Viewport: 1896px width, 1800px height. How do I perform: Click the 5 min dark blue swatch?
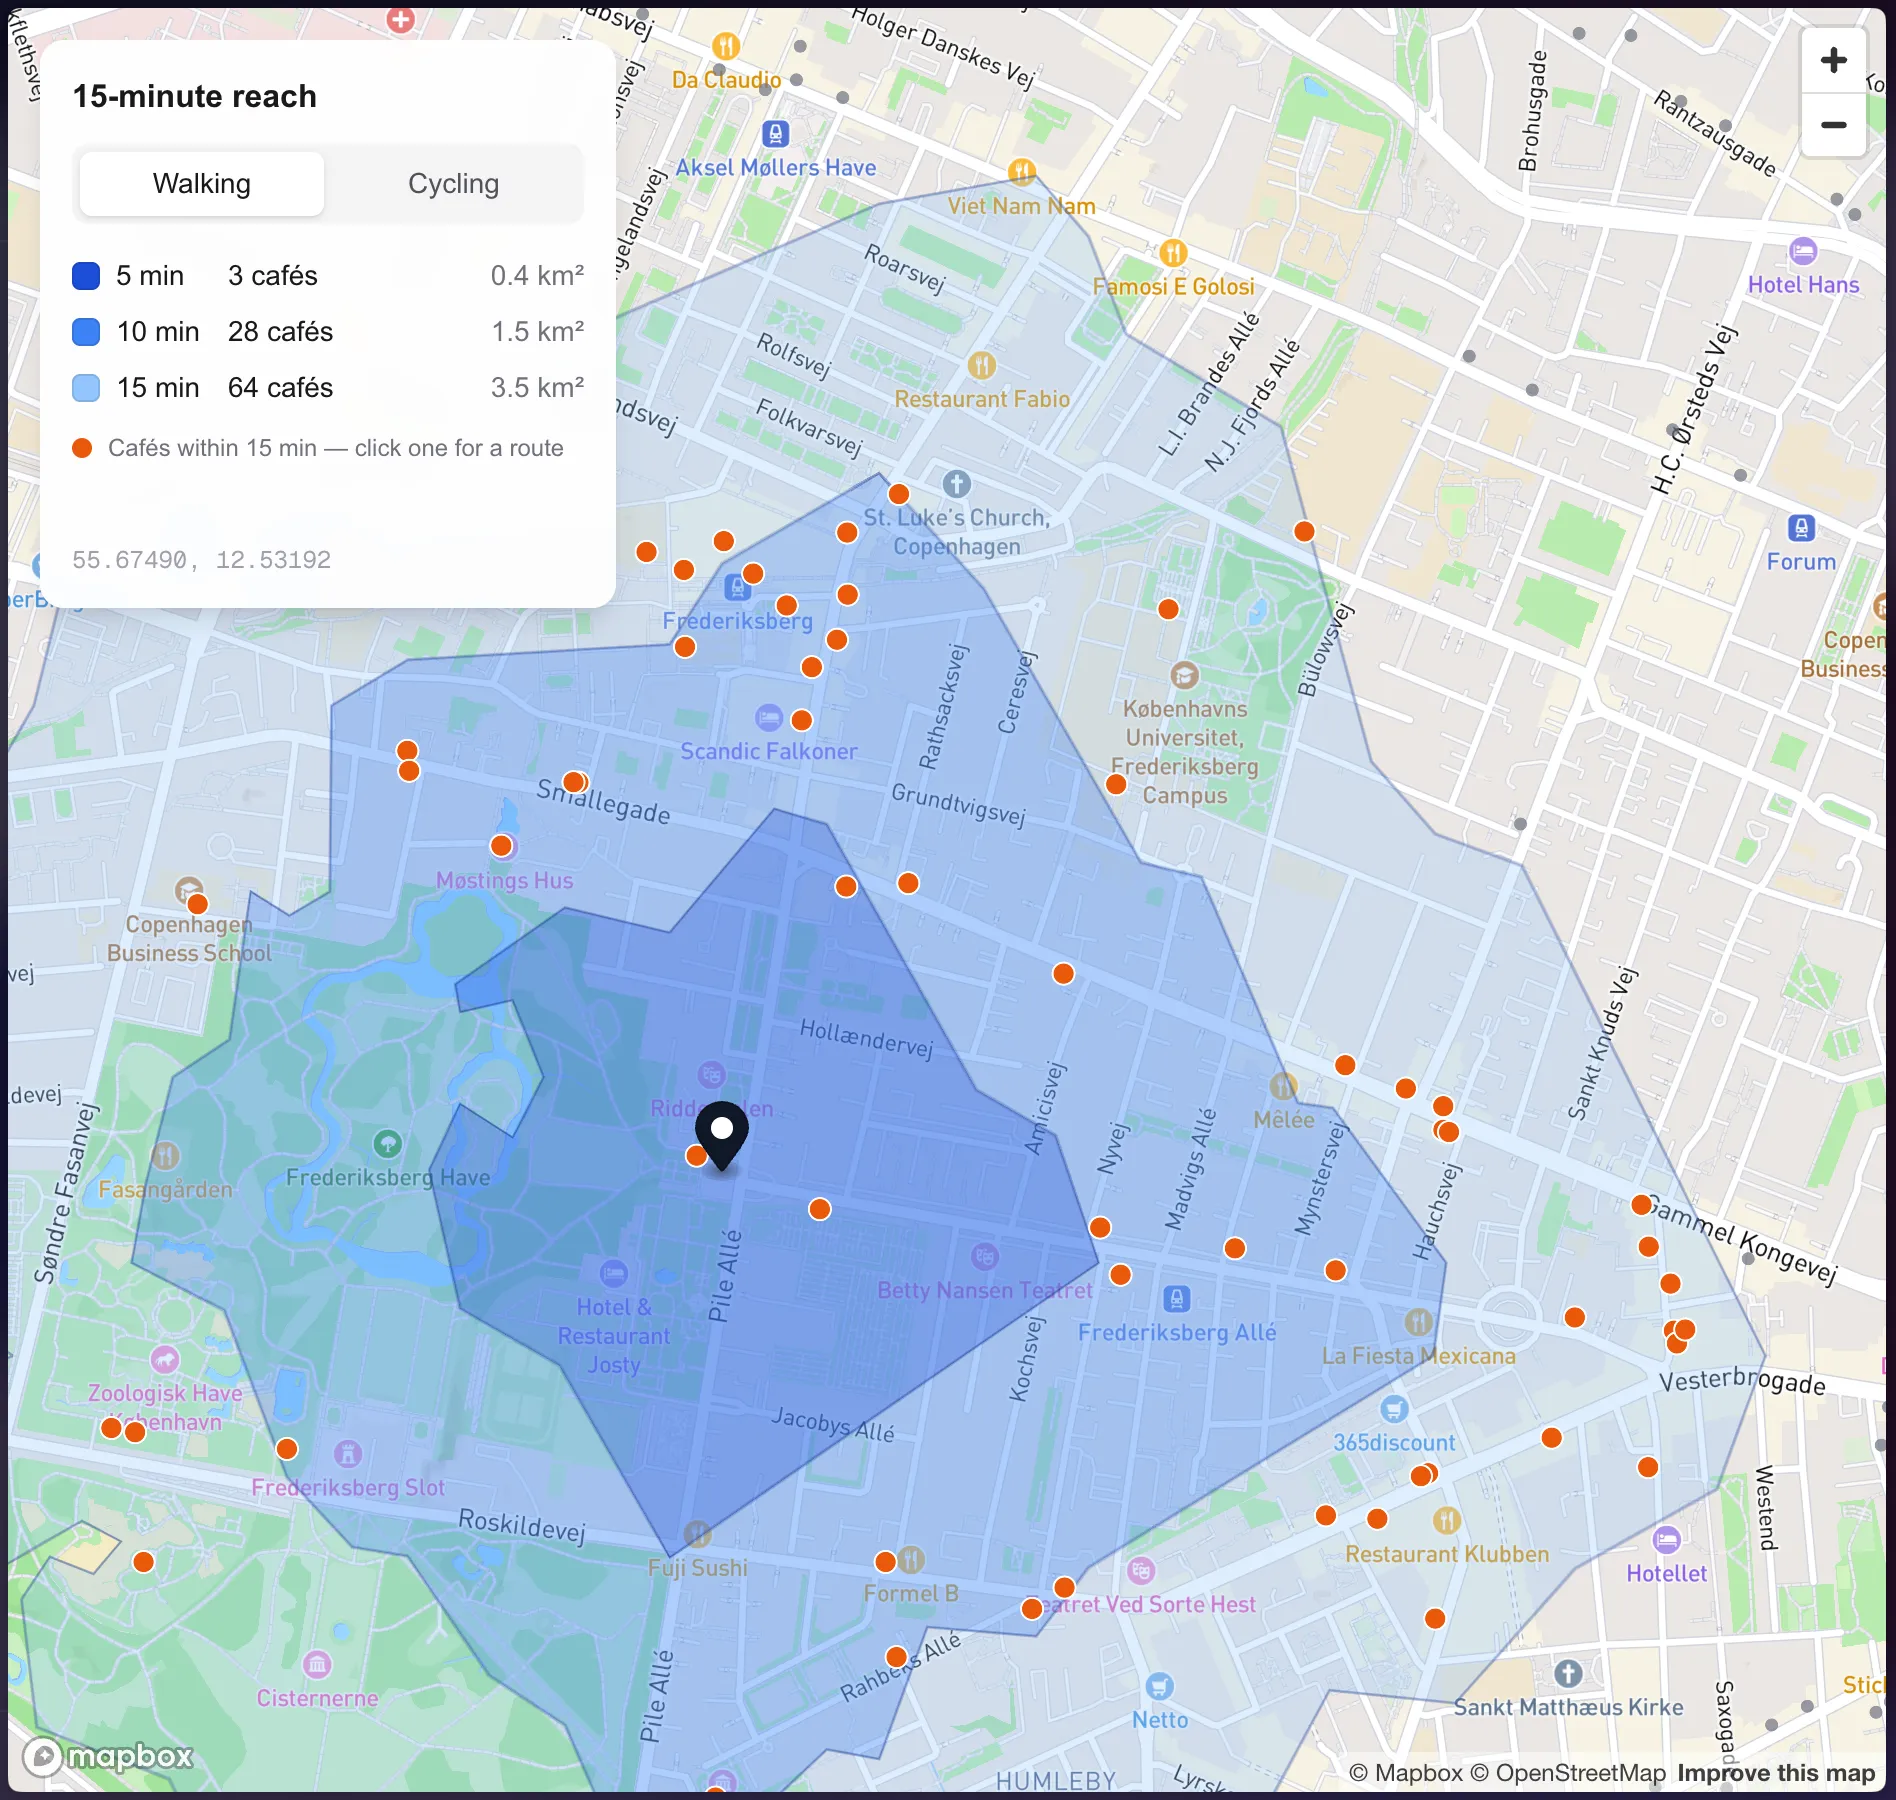86,276
